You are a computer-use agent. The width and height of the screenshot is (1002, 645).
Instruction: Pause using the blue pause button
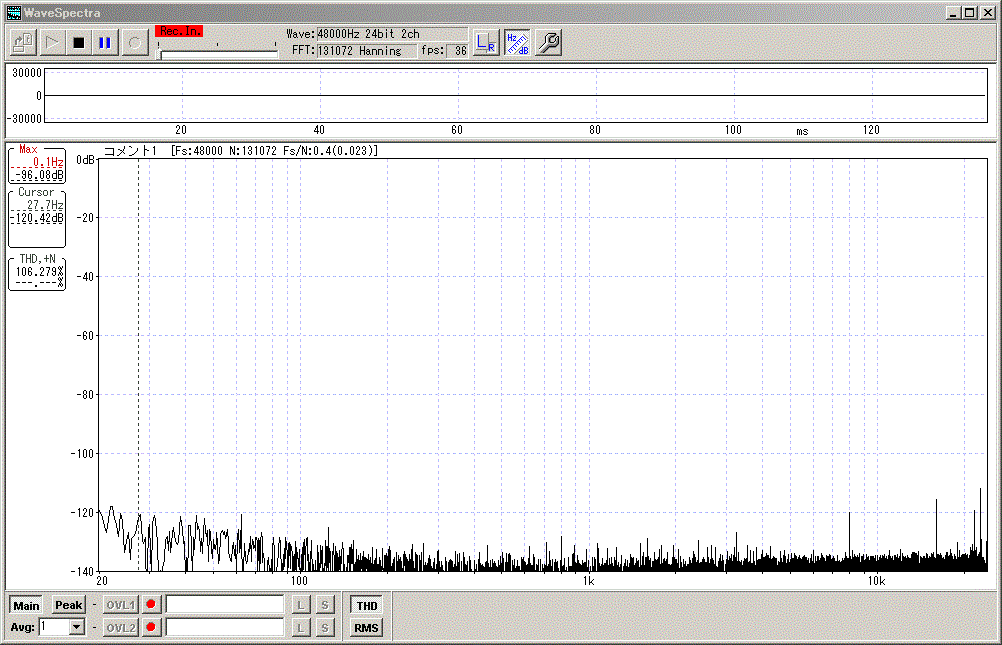pos(105,43)
